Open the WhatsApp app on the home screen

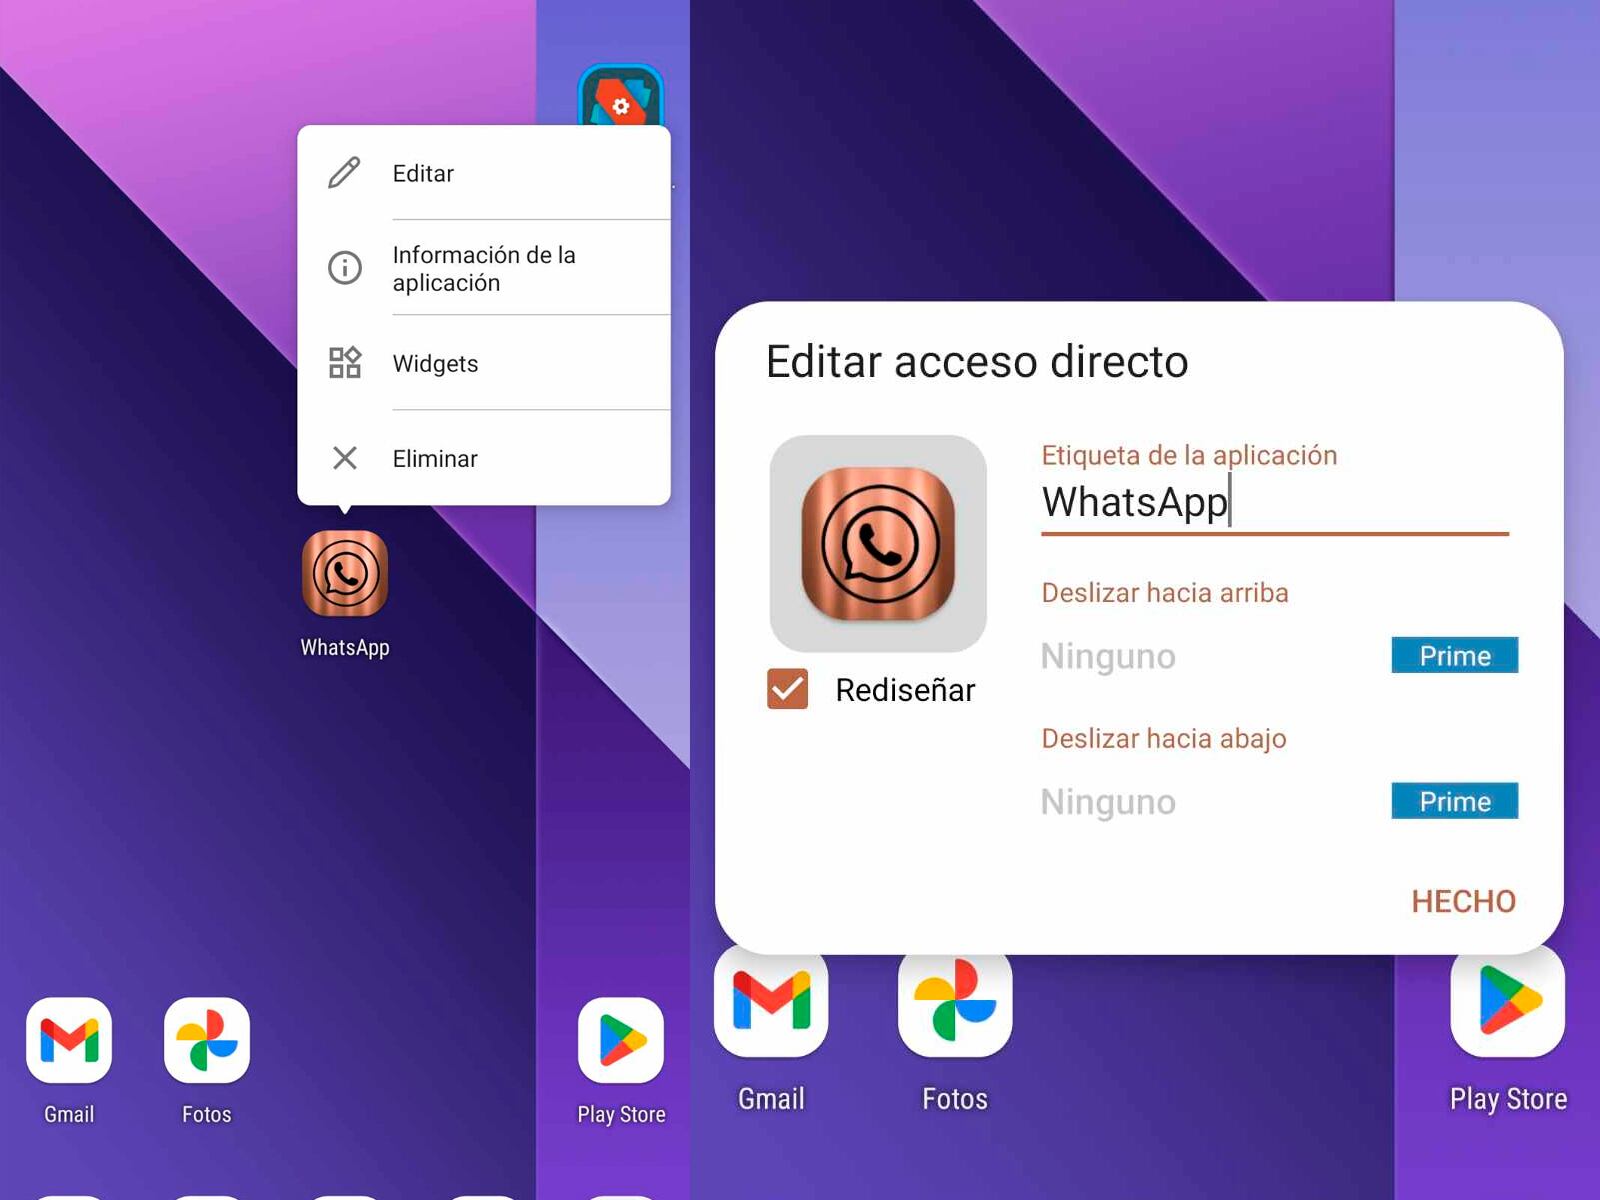point(345,575)
